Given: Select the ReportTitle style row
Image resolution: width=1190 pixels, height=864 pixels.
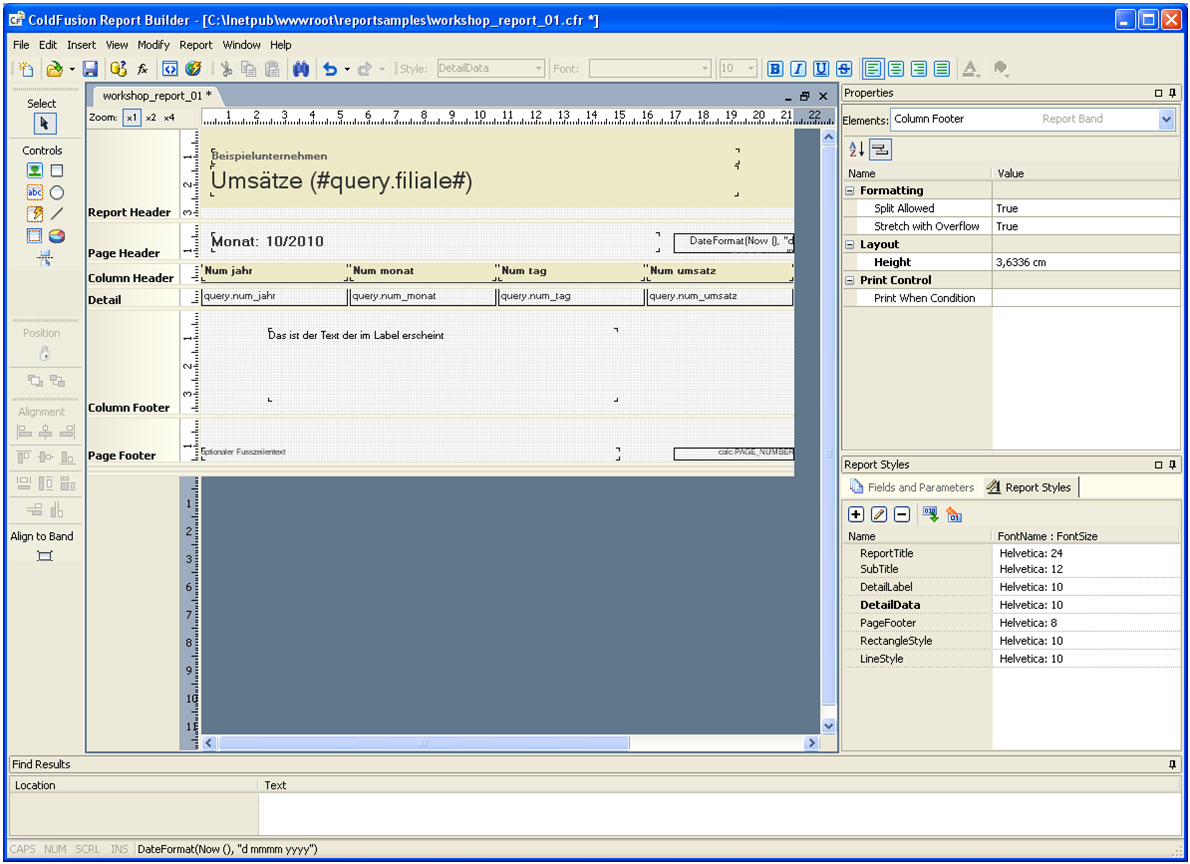Looking at the screenshot, I should pyautogui.click(x=1012, y=553).
